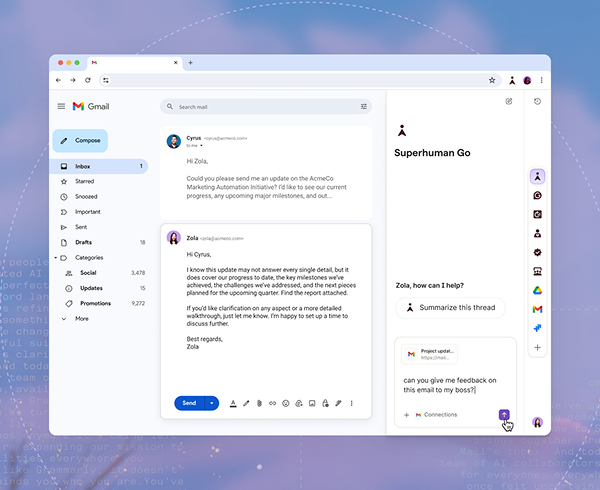600x490 pixels.
Task: Expand More labels in the sidebar
Action: 65,318
